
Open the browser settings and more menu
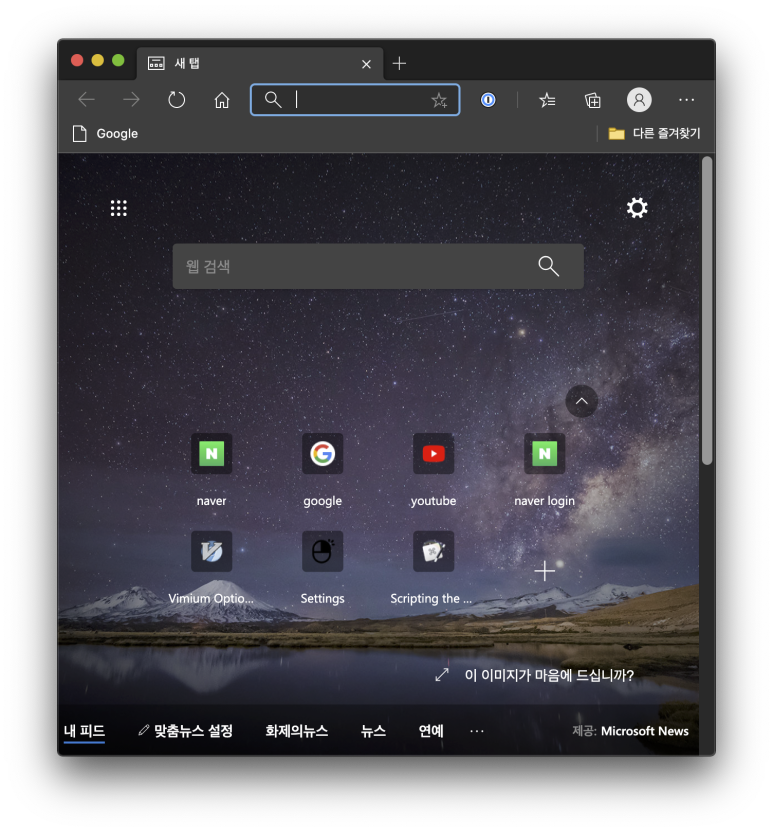click(x=686, y=100)
